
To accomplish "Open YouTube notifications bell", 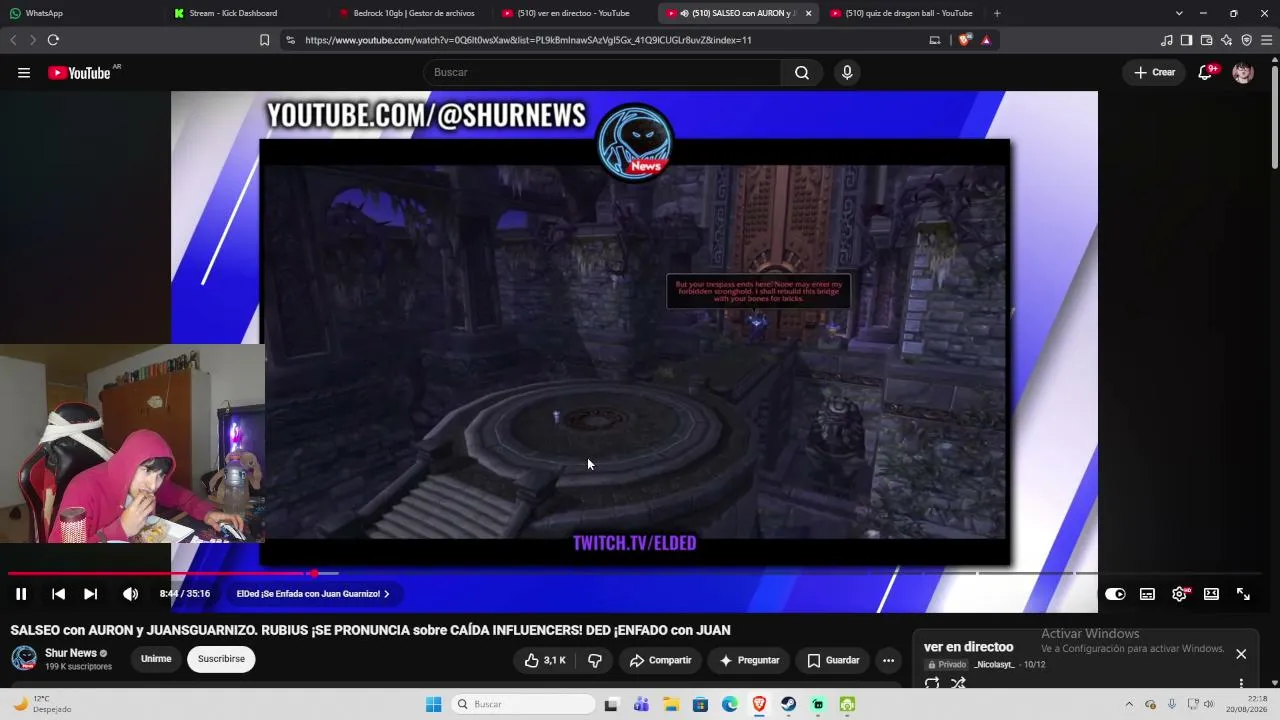I will pyautogui.click(x=1206, y=72).
